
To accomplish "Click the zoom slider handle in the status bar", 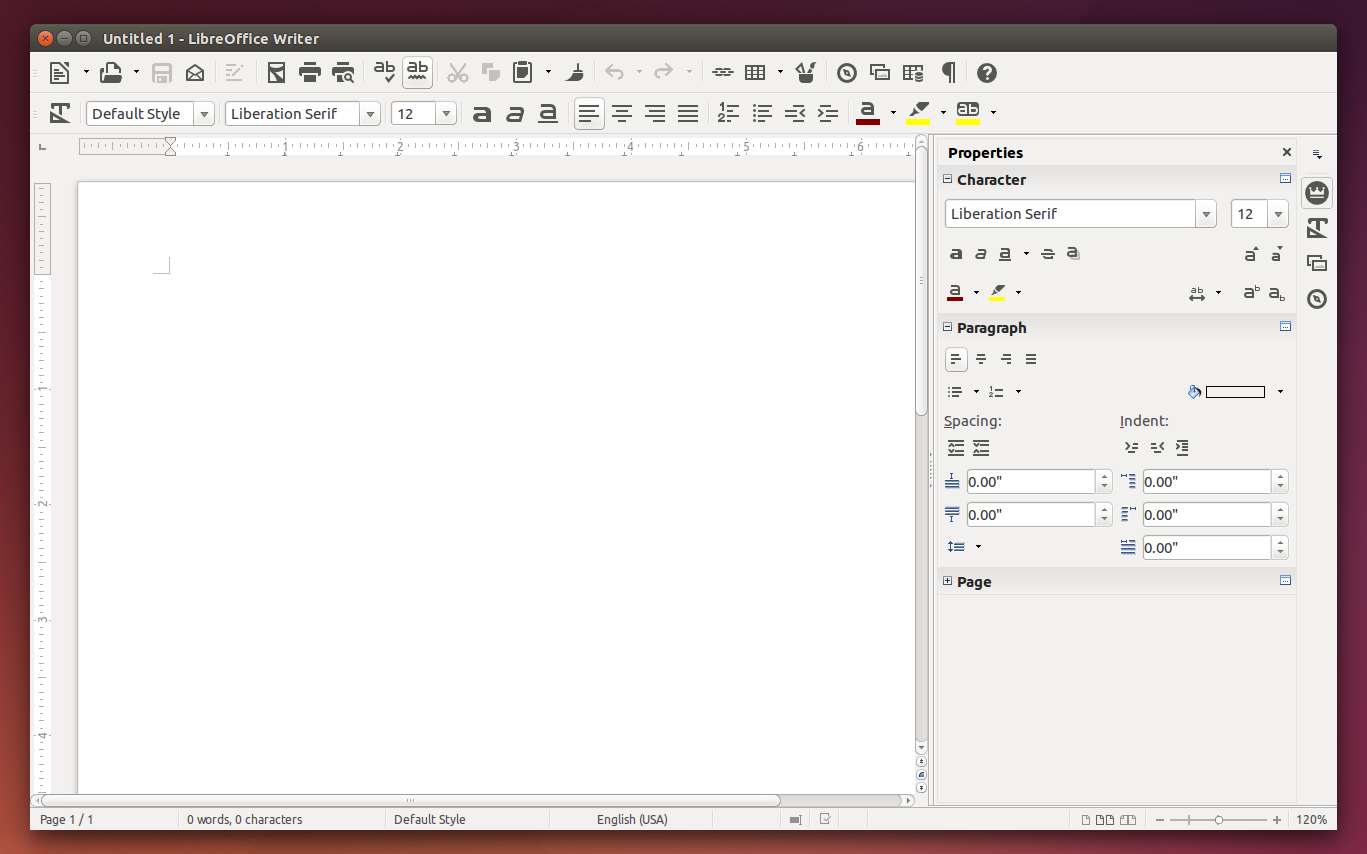I will [1219, 820].
